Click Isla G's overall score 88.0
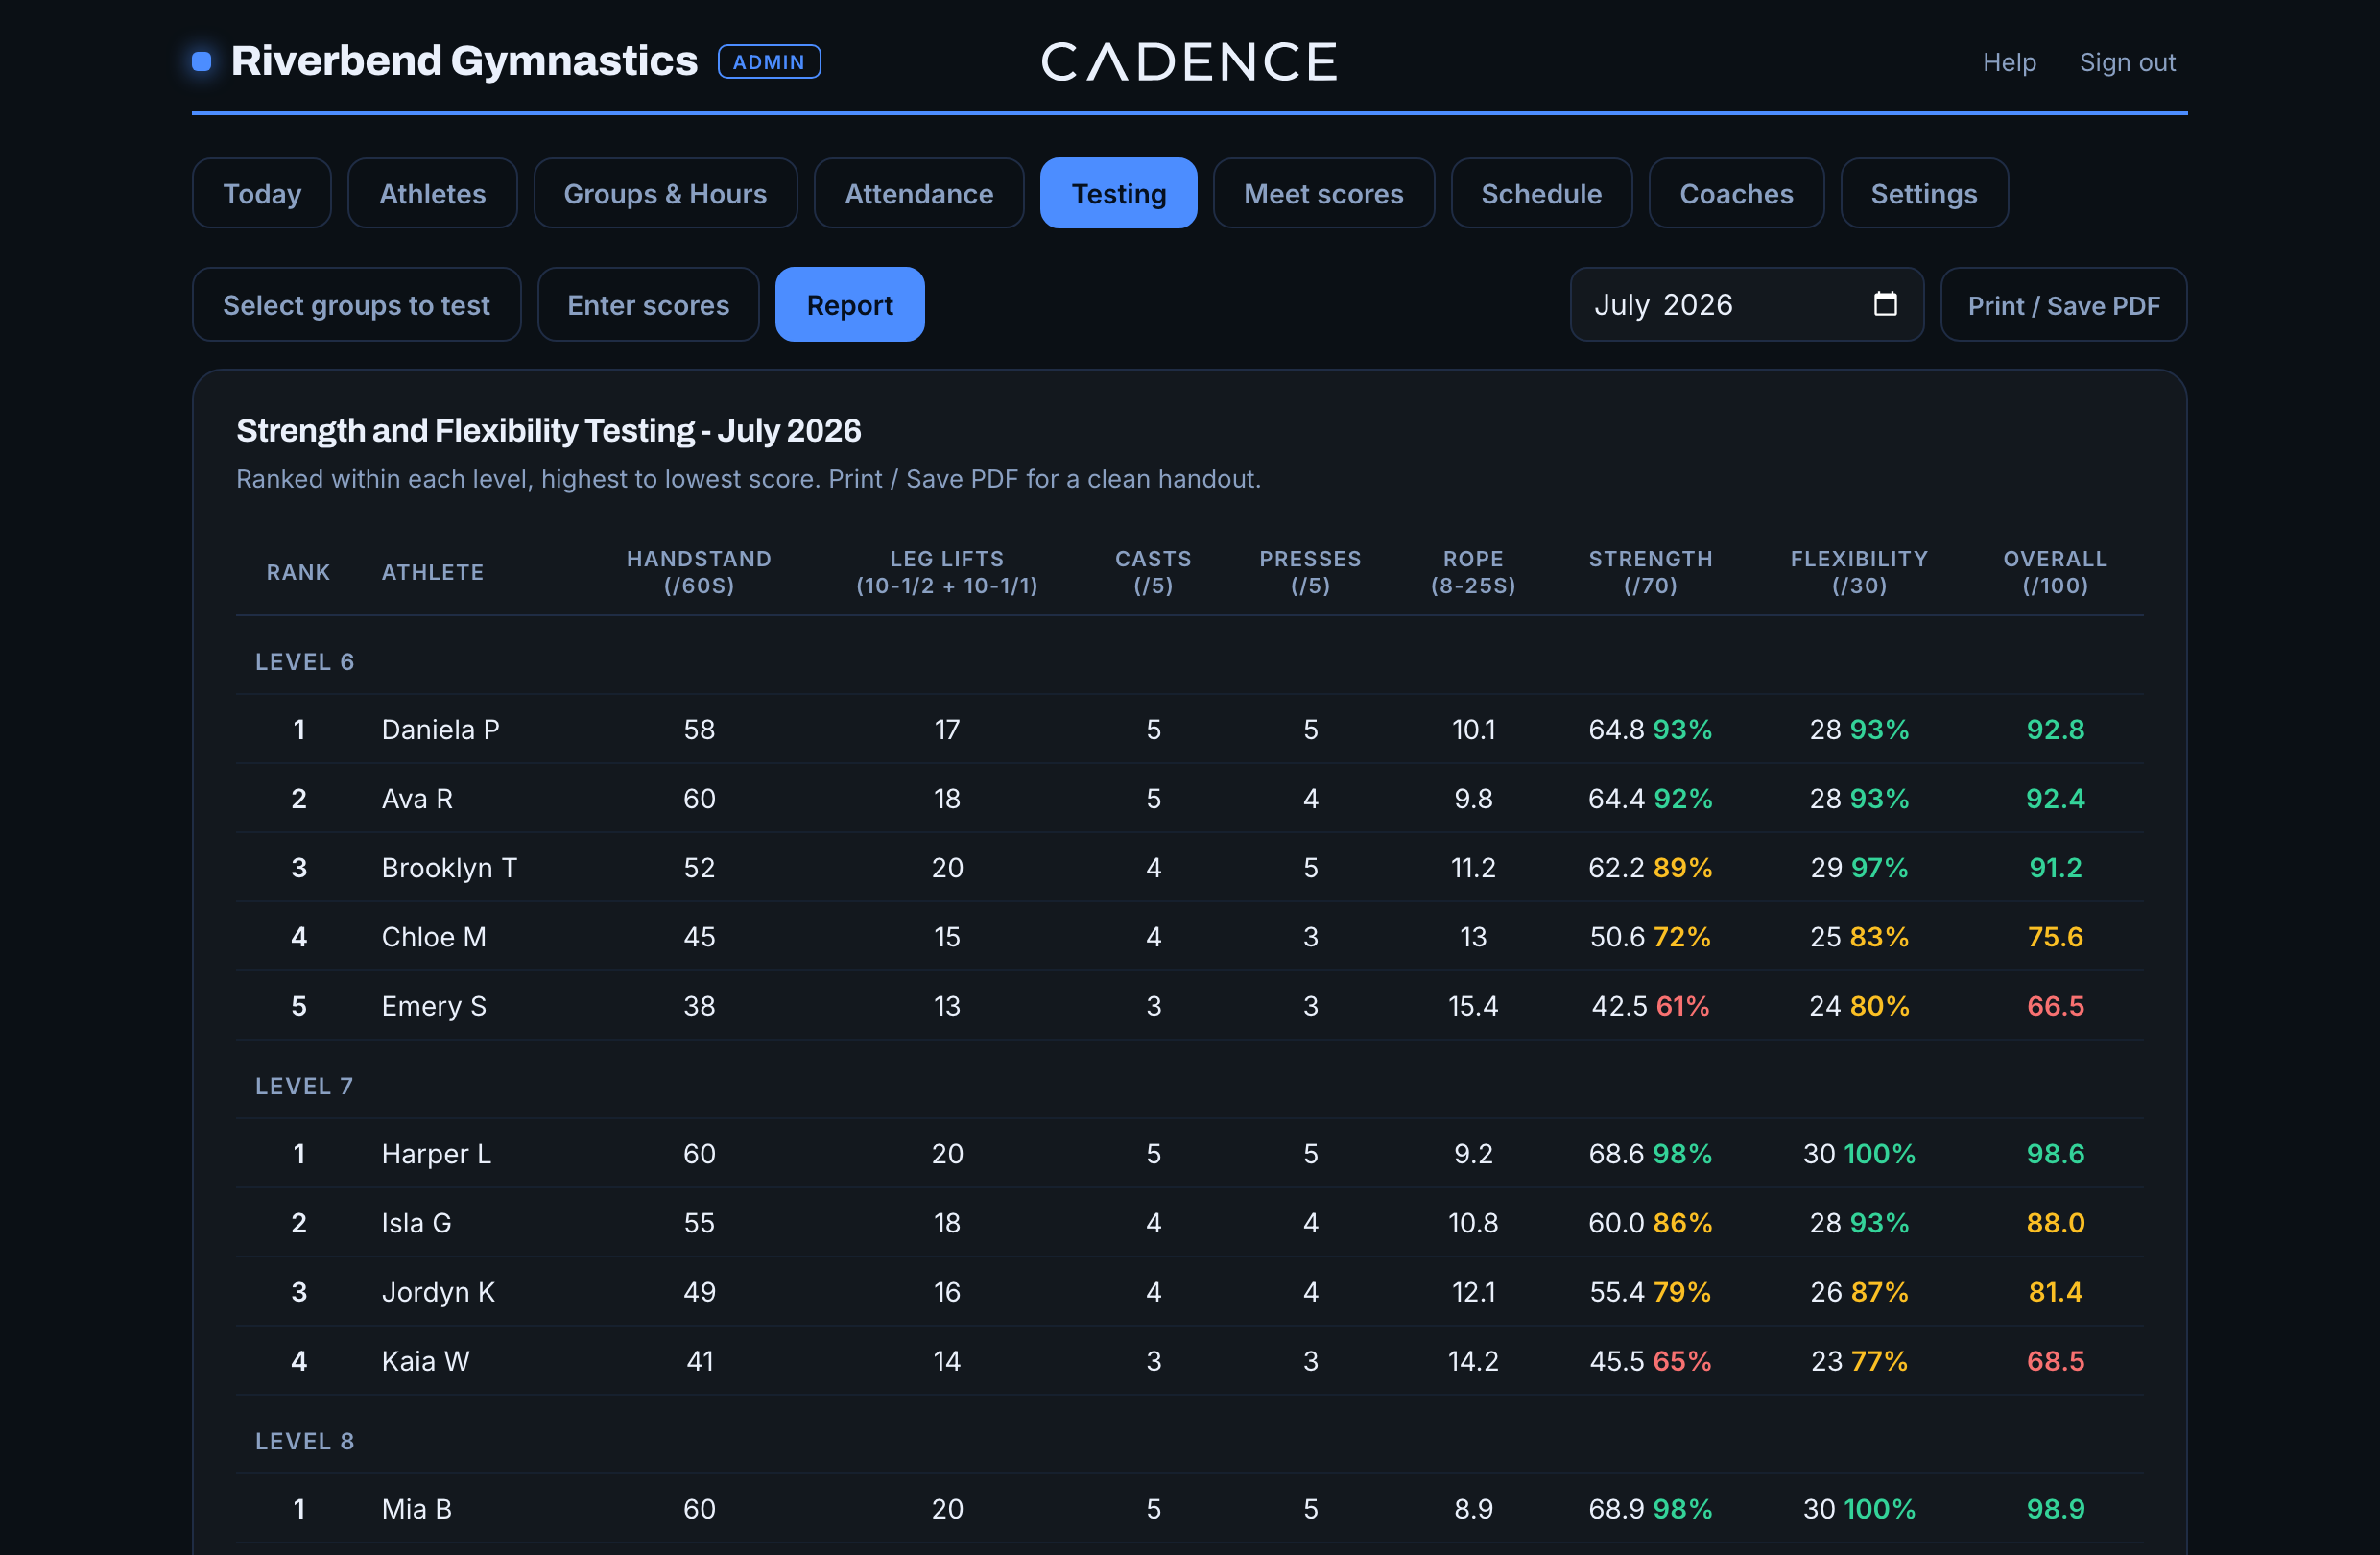2380x1555 pixels. [2055, 1222]
